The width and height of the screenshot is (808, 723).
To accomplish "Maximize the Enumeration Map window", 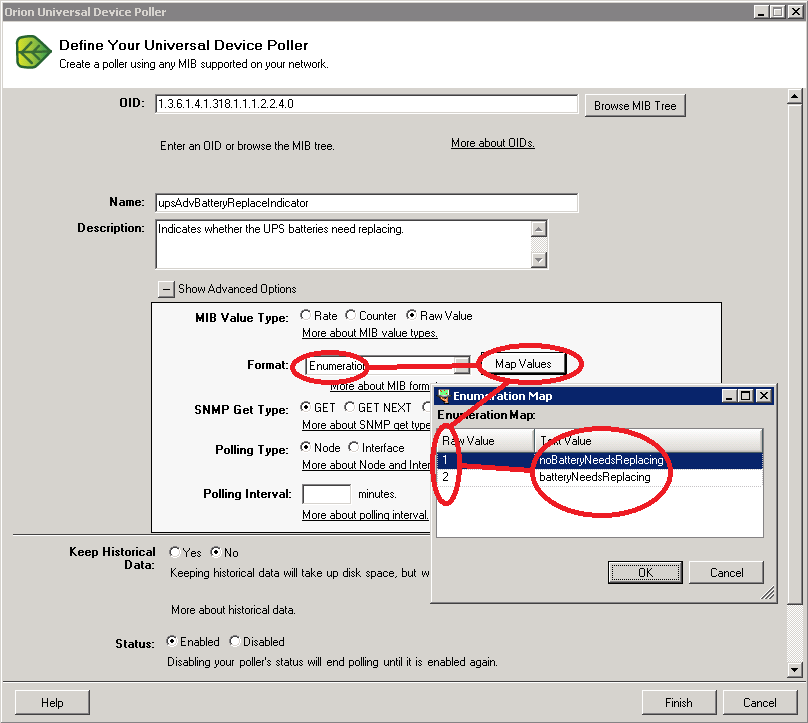I will (746, 396).
